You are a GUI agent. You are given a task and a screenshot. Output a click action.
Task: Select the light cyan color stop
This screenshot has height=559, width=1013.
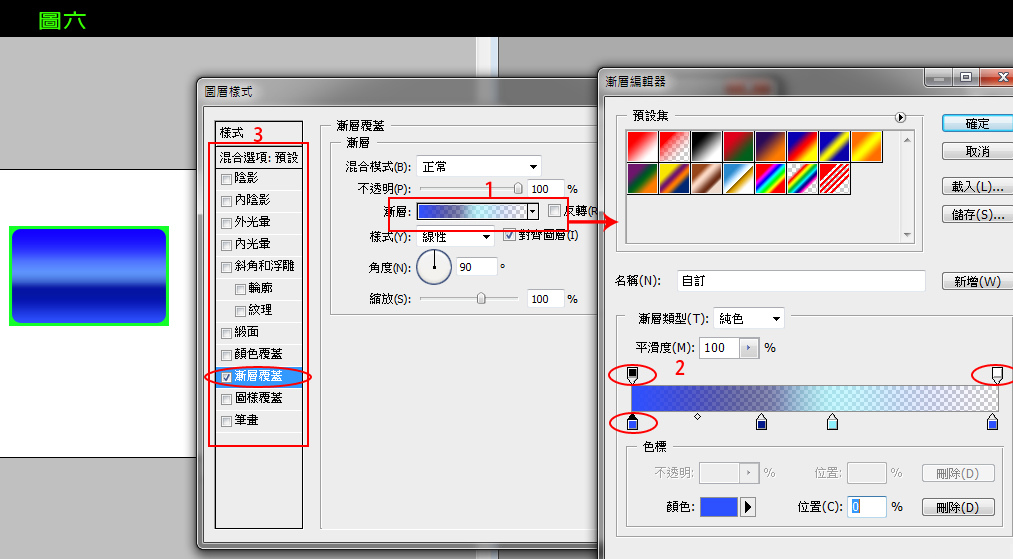[x=833, y=422]
